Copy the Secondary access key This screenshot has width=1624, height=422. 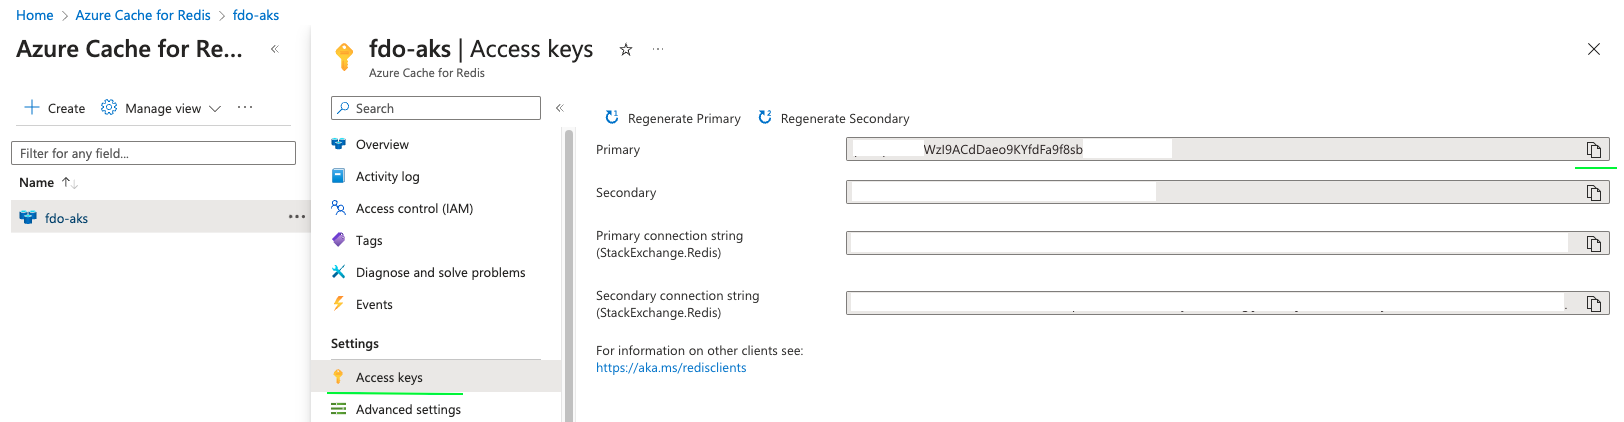coord(1593,193)
